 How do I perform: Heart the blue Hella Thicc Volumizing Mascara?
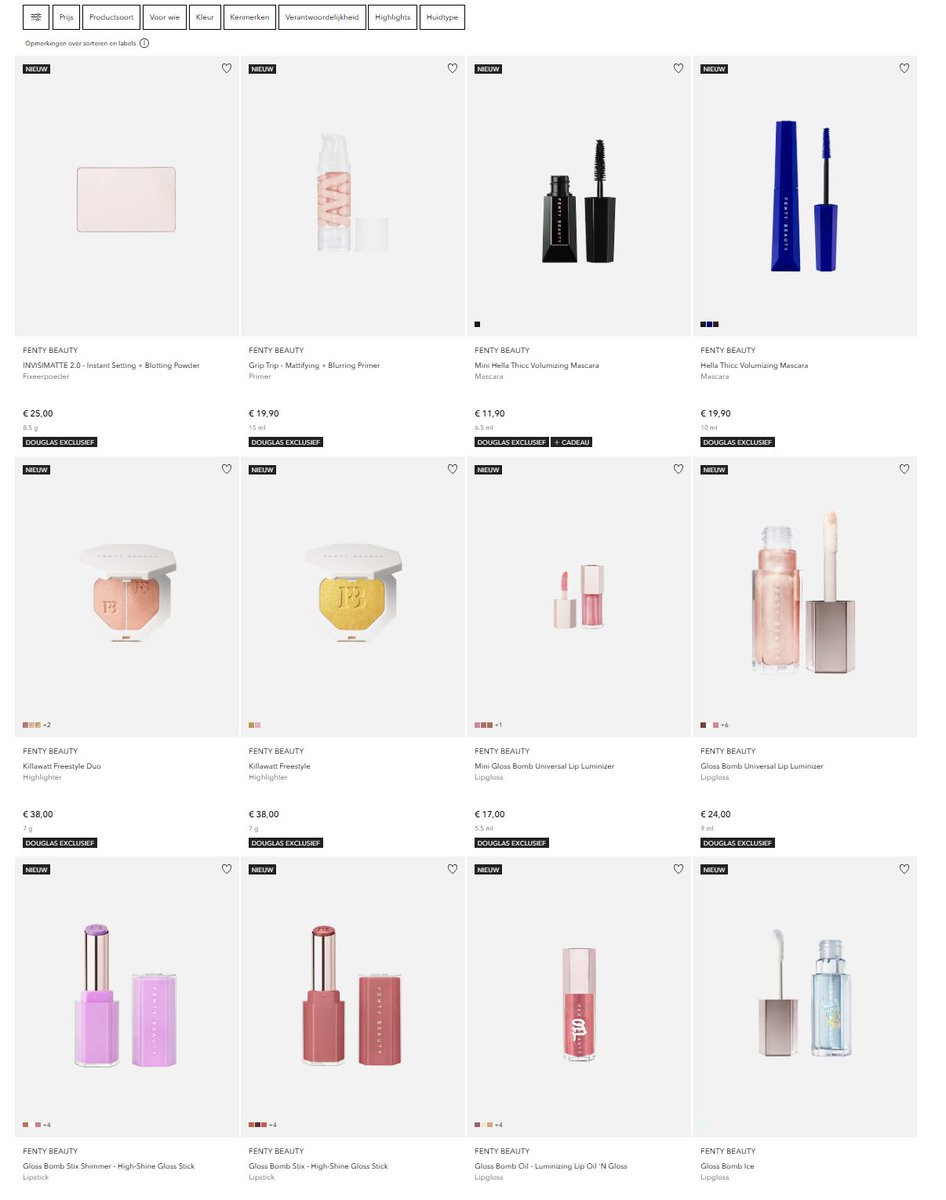coord(904,68)
